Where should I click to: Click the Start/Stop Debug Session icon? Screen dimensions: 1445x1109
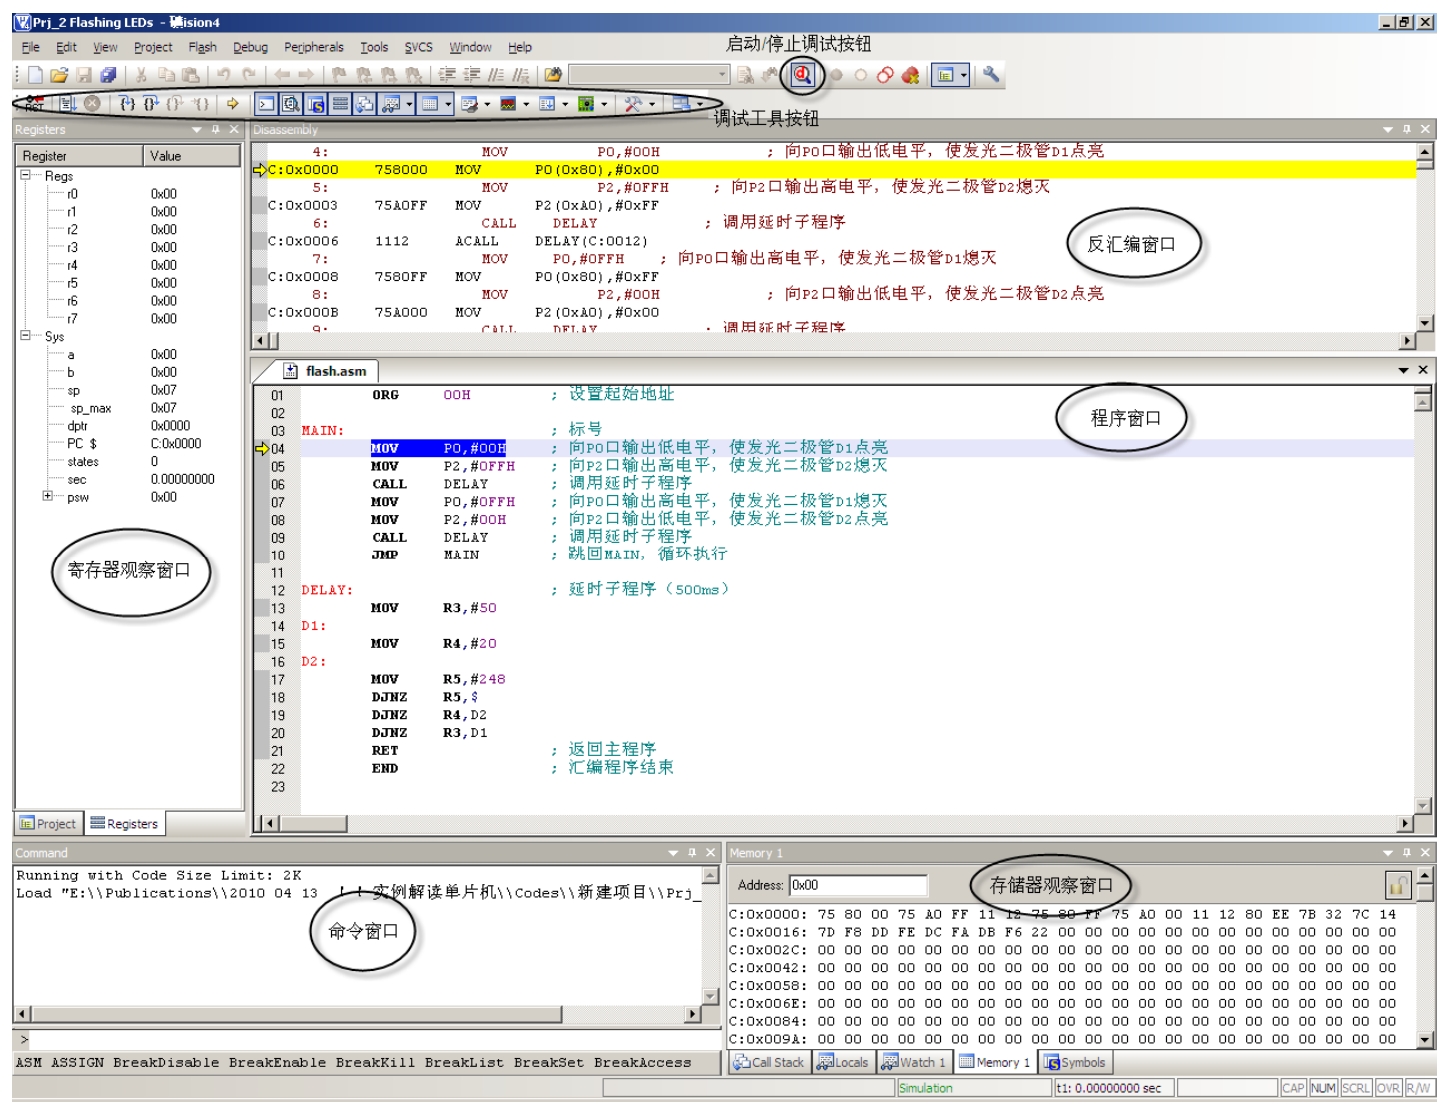pyautogui.click(x=802, y=75)
